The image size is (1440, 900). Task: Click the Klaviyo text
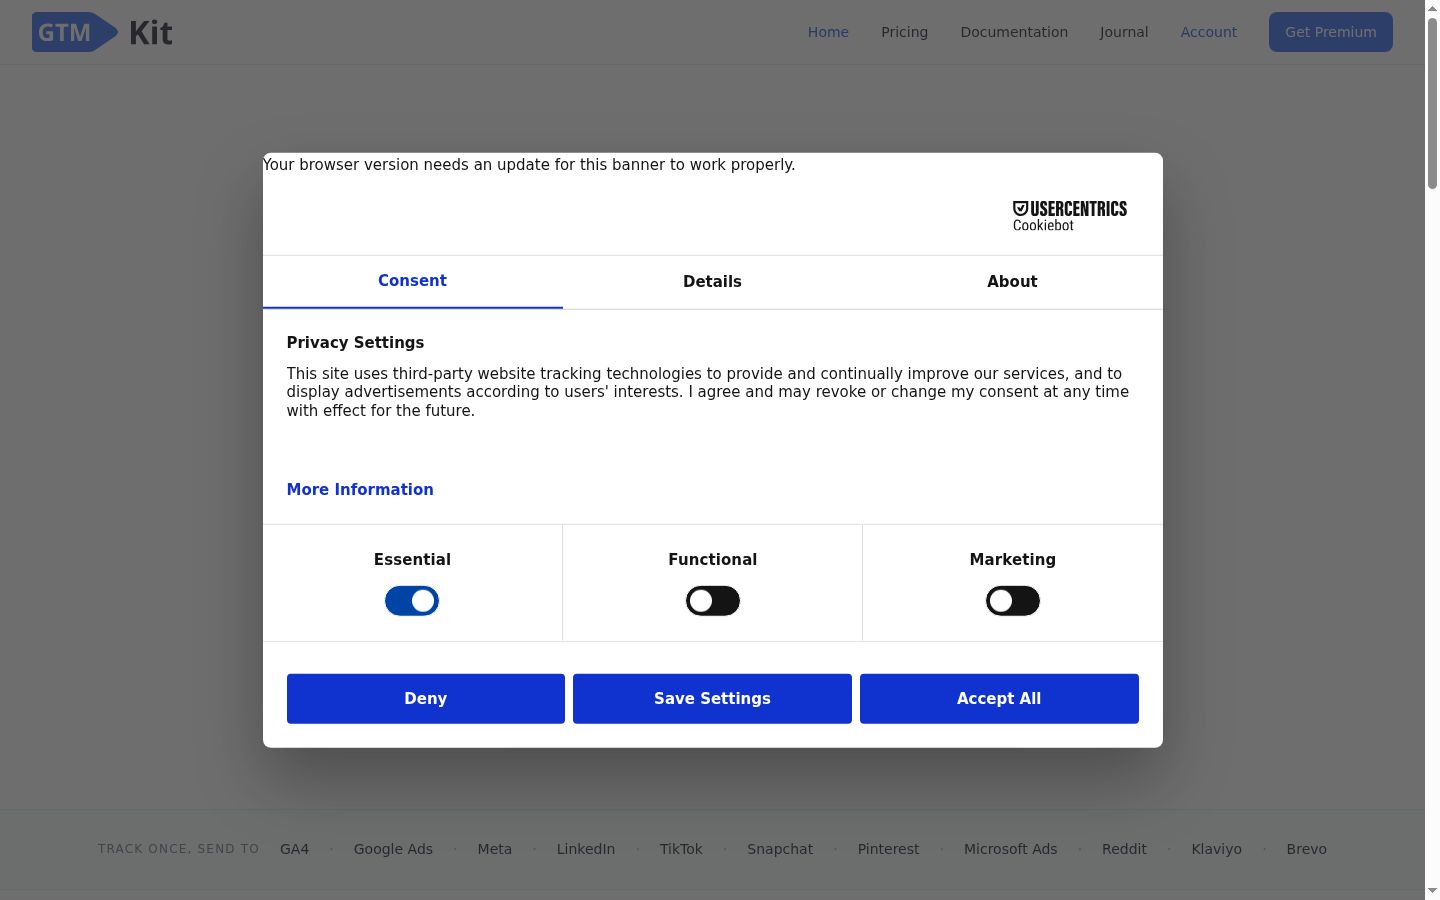click(x=1216, y=849)
